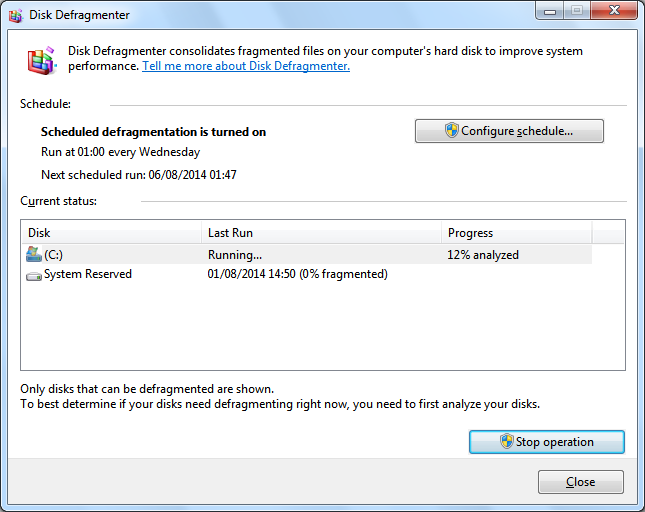Click the Progress column header
The height and width of the screenshot is (512, 645).
[x=516, y=232]
